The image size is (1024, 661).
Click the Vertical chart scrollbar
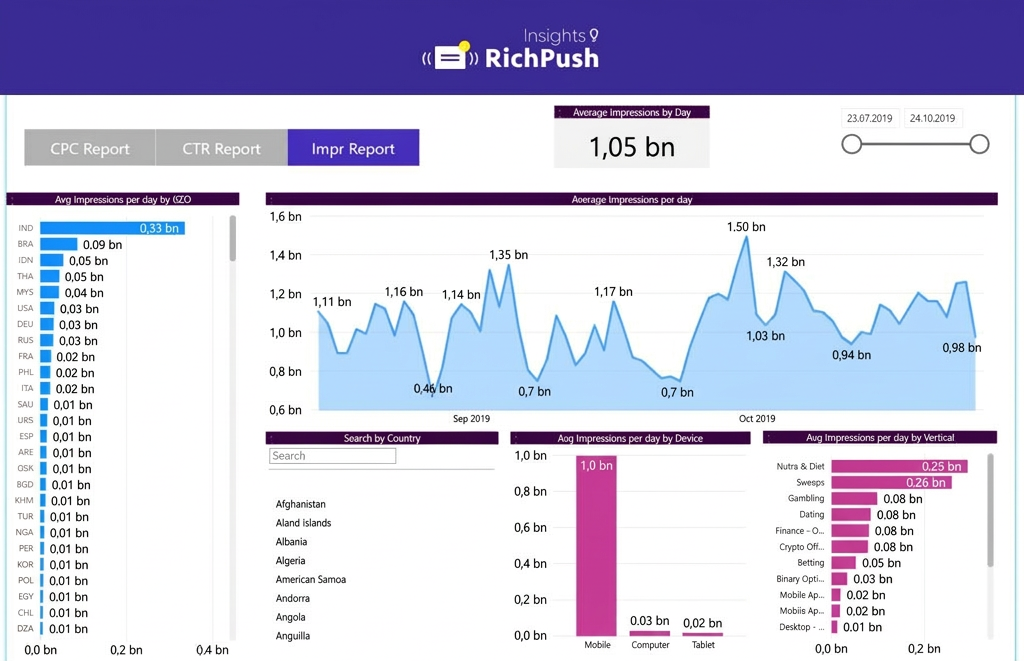point(990,510)
